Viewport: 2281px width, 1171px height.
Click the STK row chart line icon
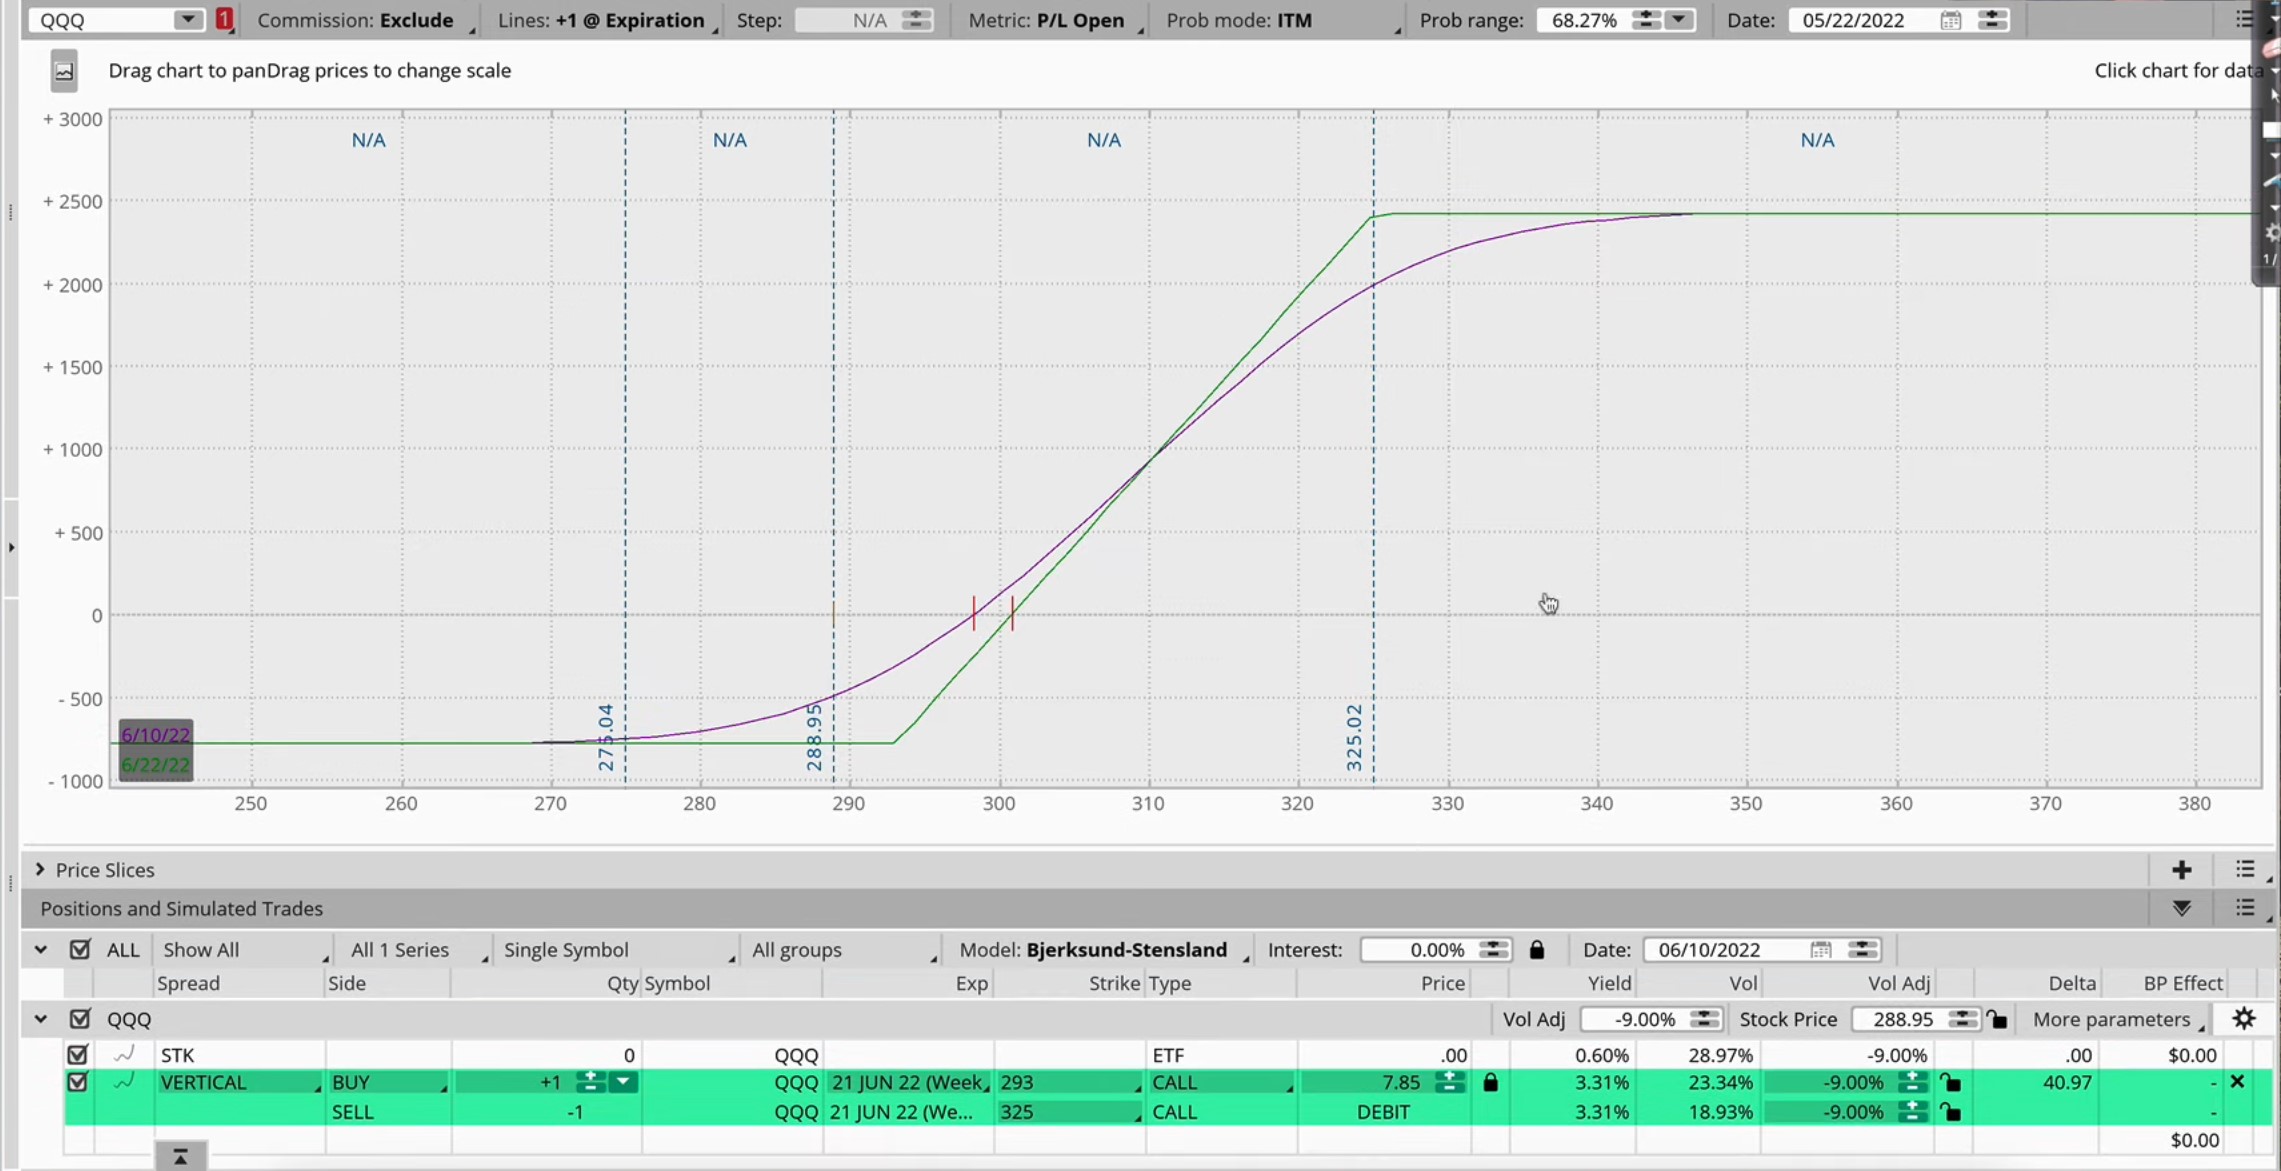124,1054
